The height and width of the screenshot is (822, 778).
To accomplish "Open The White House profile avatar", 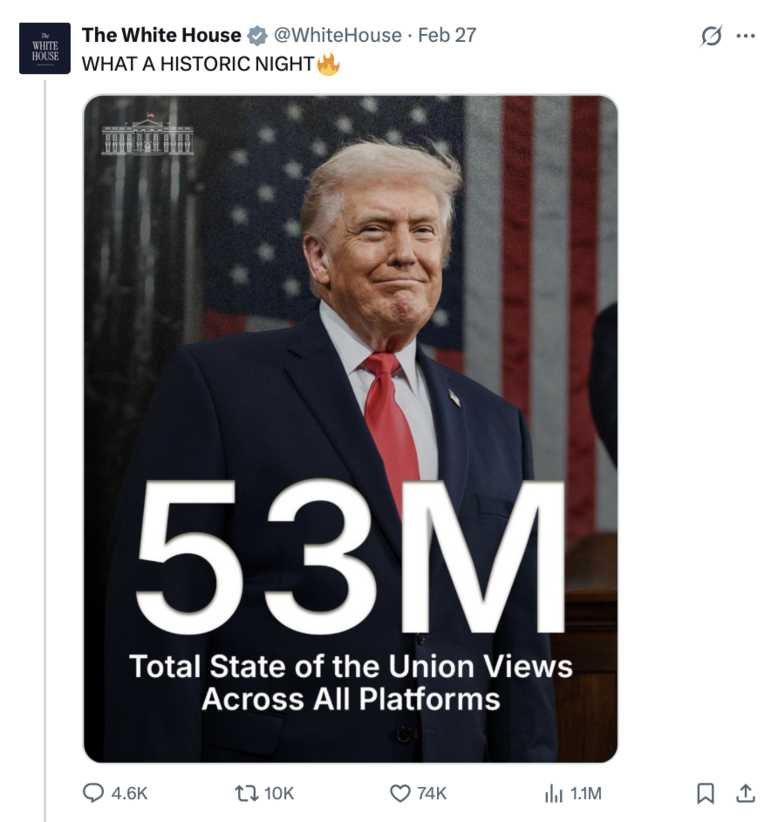I will pyautogui.click(x=45, y=48).
